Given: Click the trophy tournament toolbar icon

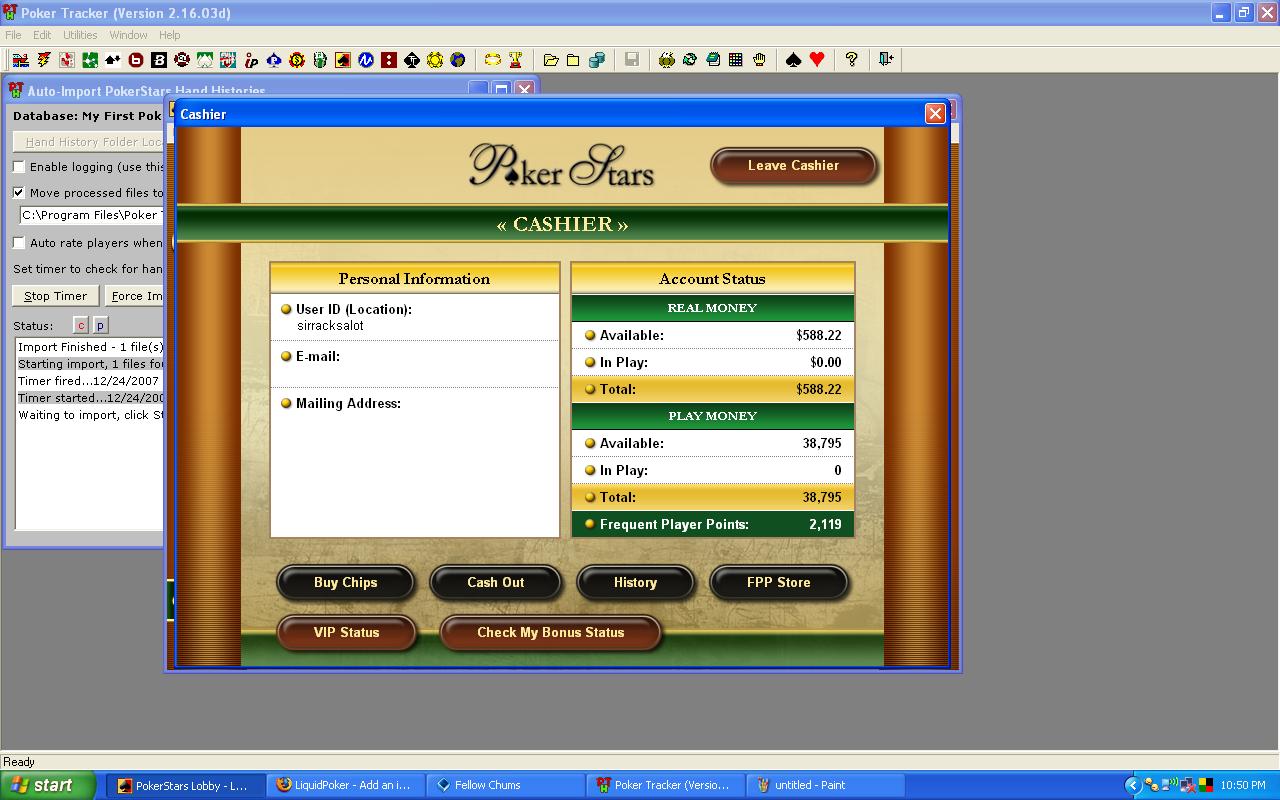Looking at the screenshot, I should [x=516, y=60].
